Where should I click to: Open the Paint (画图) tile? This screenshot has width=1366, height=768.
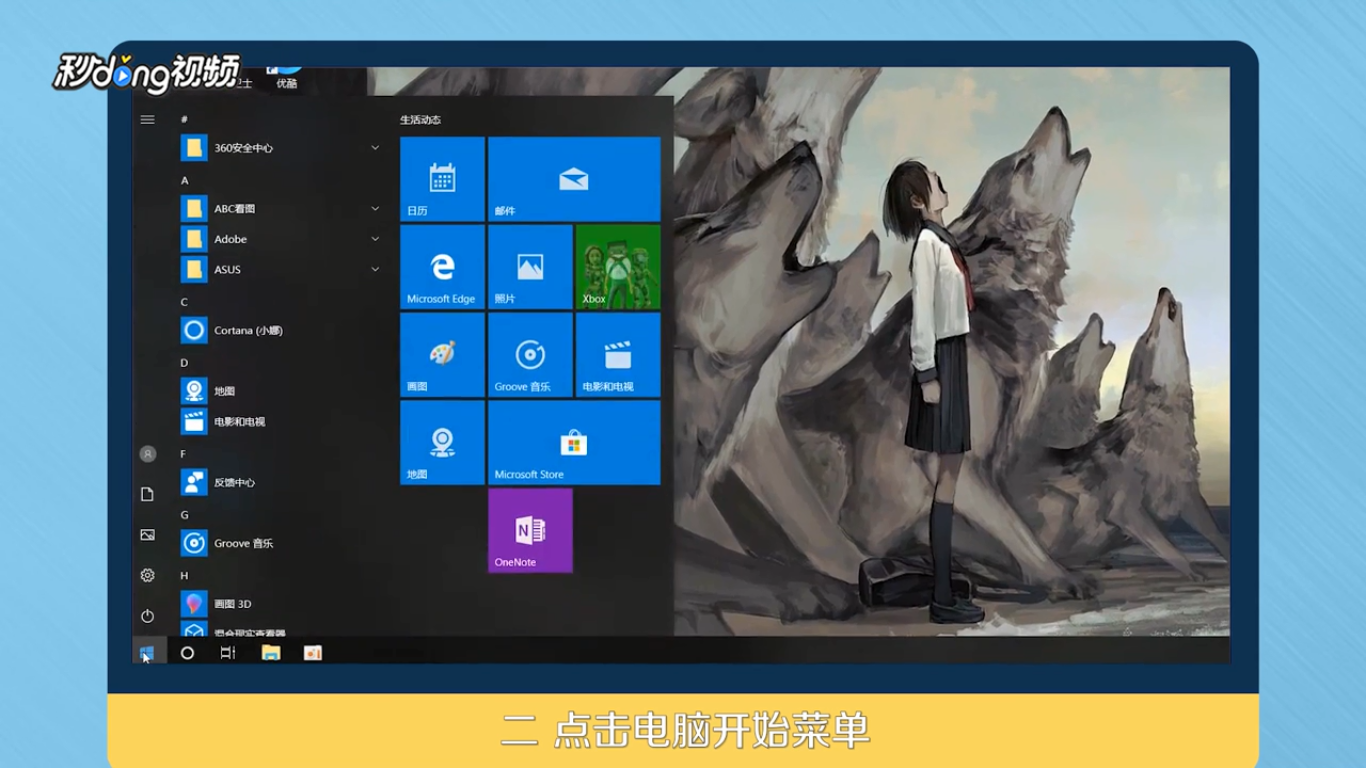pyautogui.click(x=442, y=355)
